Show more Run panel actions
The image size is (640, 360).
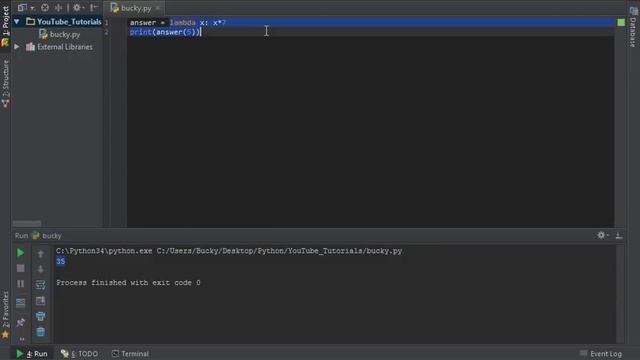(22, 339)
